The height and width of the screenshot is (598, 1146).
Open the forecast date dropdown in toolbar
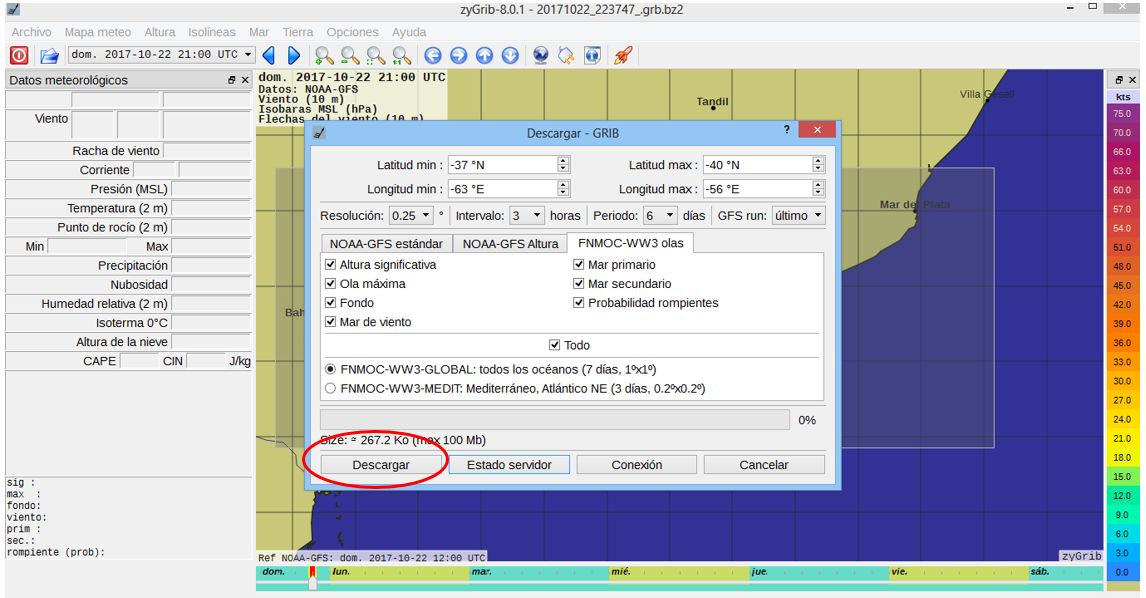[x=161, y=55]
